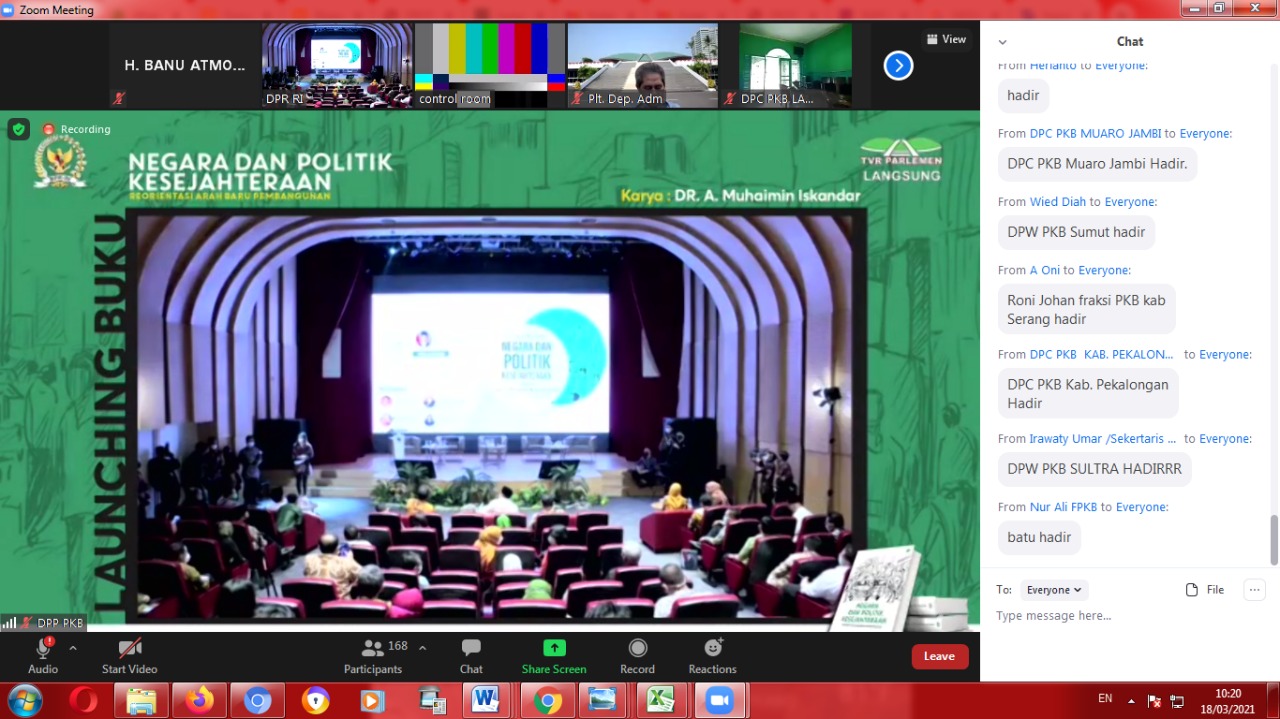Select Plt. Dep. Adm participant thumbnail
Viewport: 1280px width, 719px height.
point(643,66)
